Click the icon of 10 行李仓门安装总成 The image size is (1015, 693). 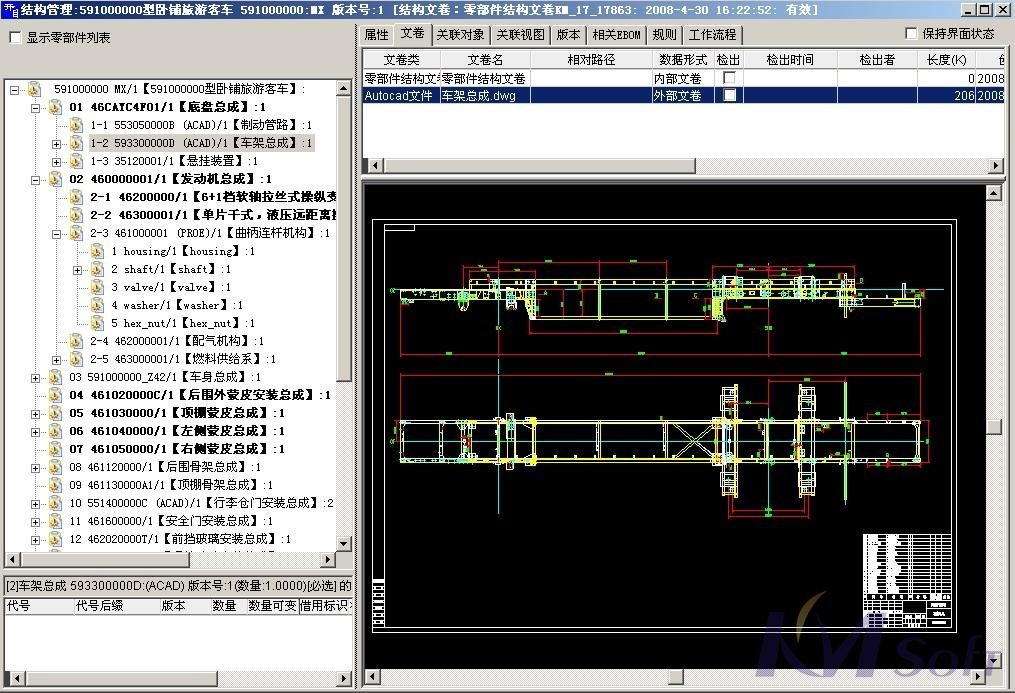[56, 503]
